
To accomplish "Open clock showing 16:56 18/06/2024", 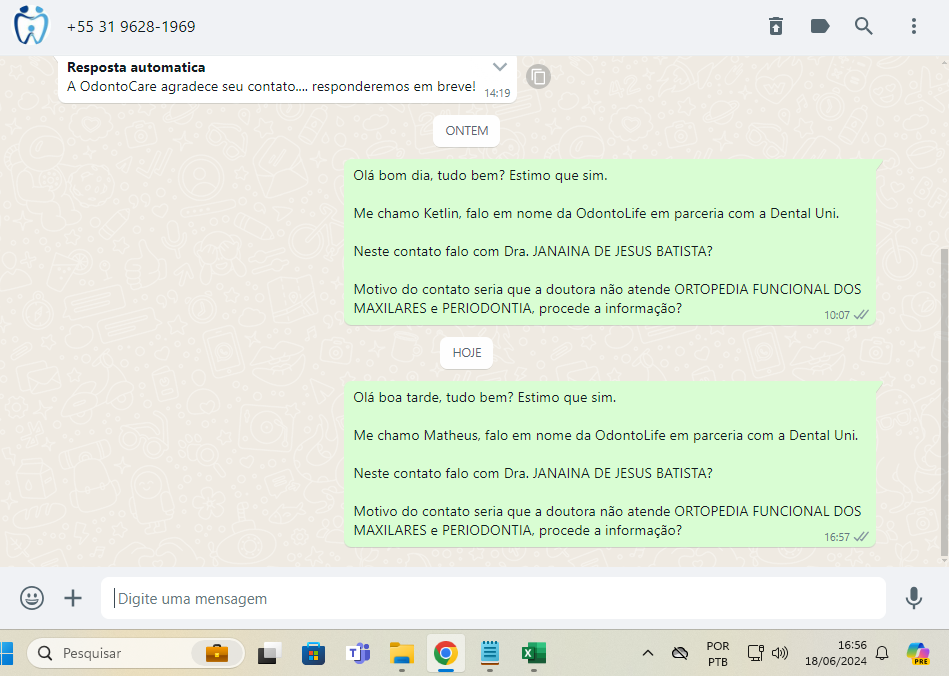I will [x=835, y=653].
